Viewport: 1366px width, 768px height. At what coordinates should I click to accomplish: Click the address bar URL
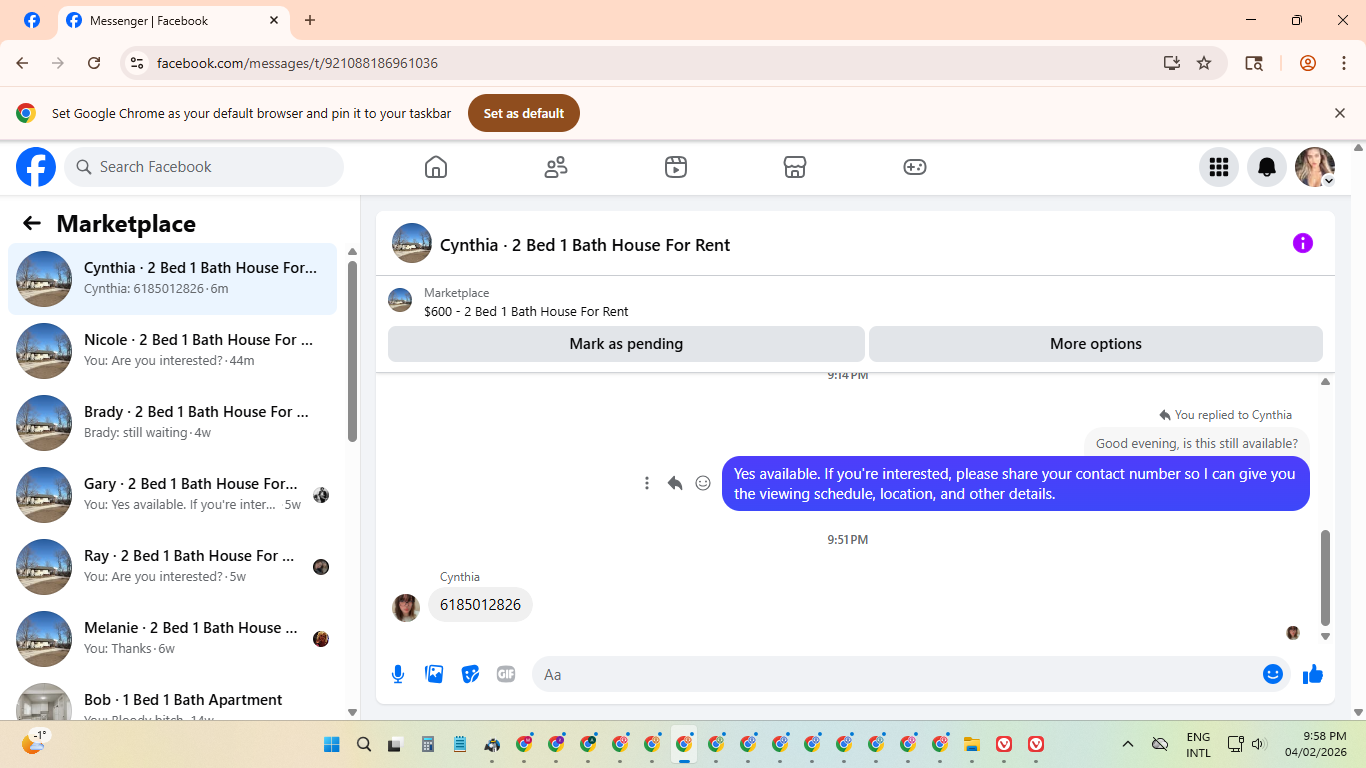(297, 63)
